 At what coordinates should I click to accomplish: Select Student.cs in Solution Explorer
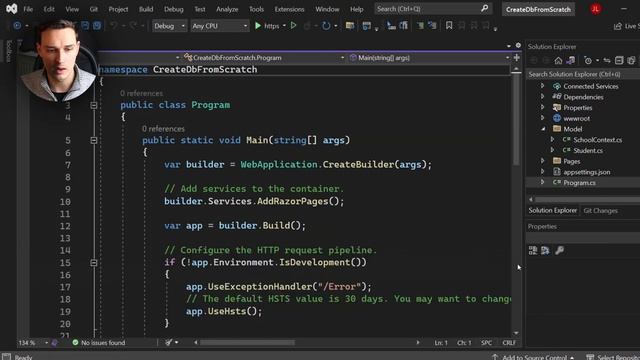pos(588,151)
